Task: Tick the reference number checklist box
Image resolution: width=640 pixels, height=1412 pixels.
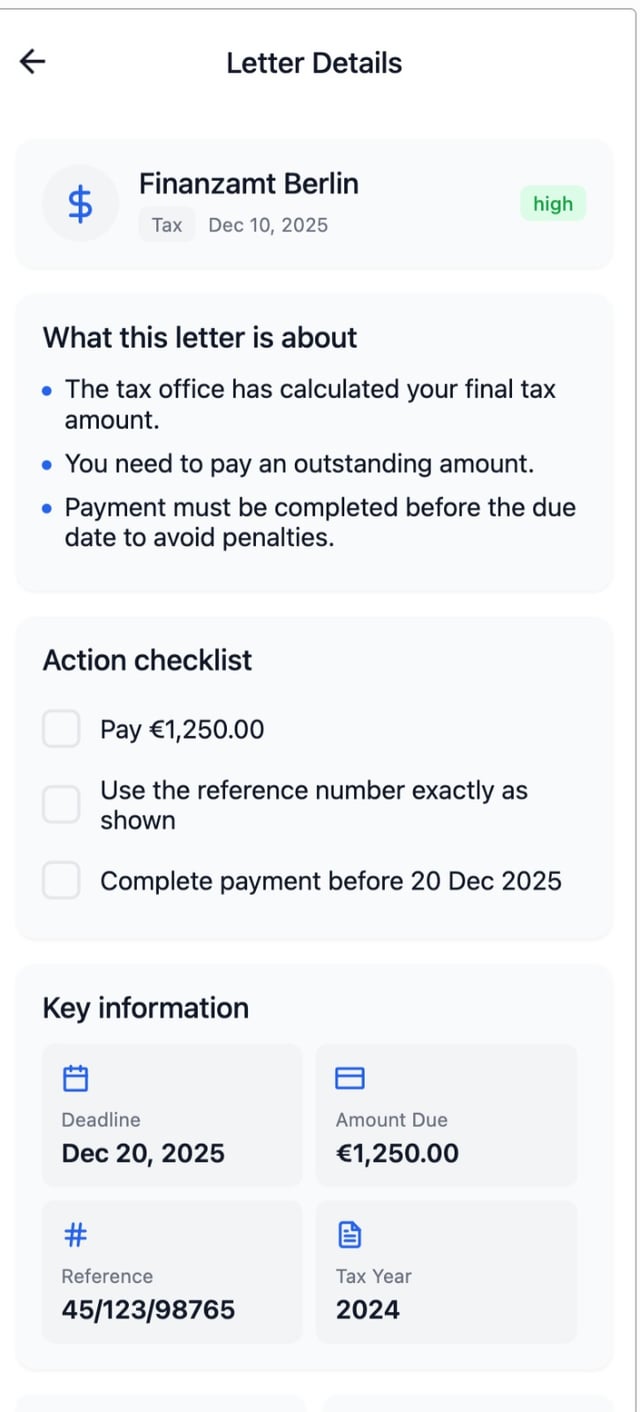Action: pos(61,804)
